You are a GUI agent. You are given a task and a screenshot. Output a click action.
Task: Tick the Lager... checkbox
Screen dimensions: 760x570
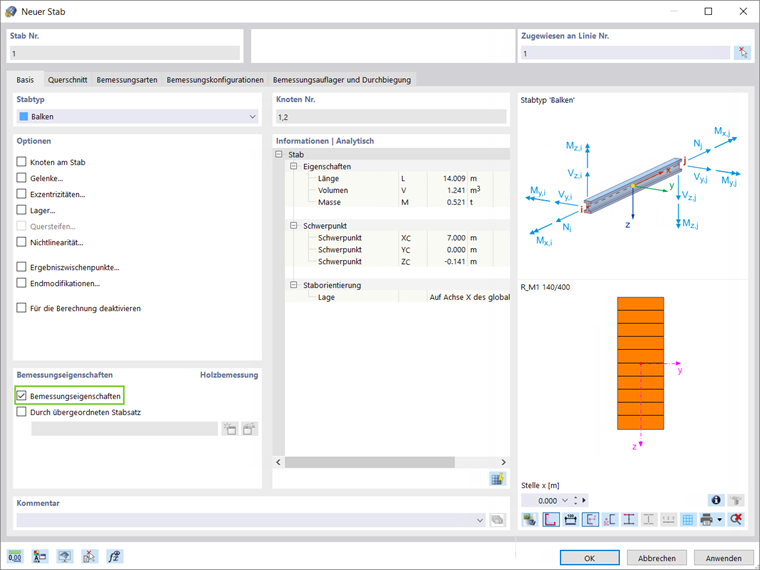tap(21, 210)
